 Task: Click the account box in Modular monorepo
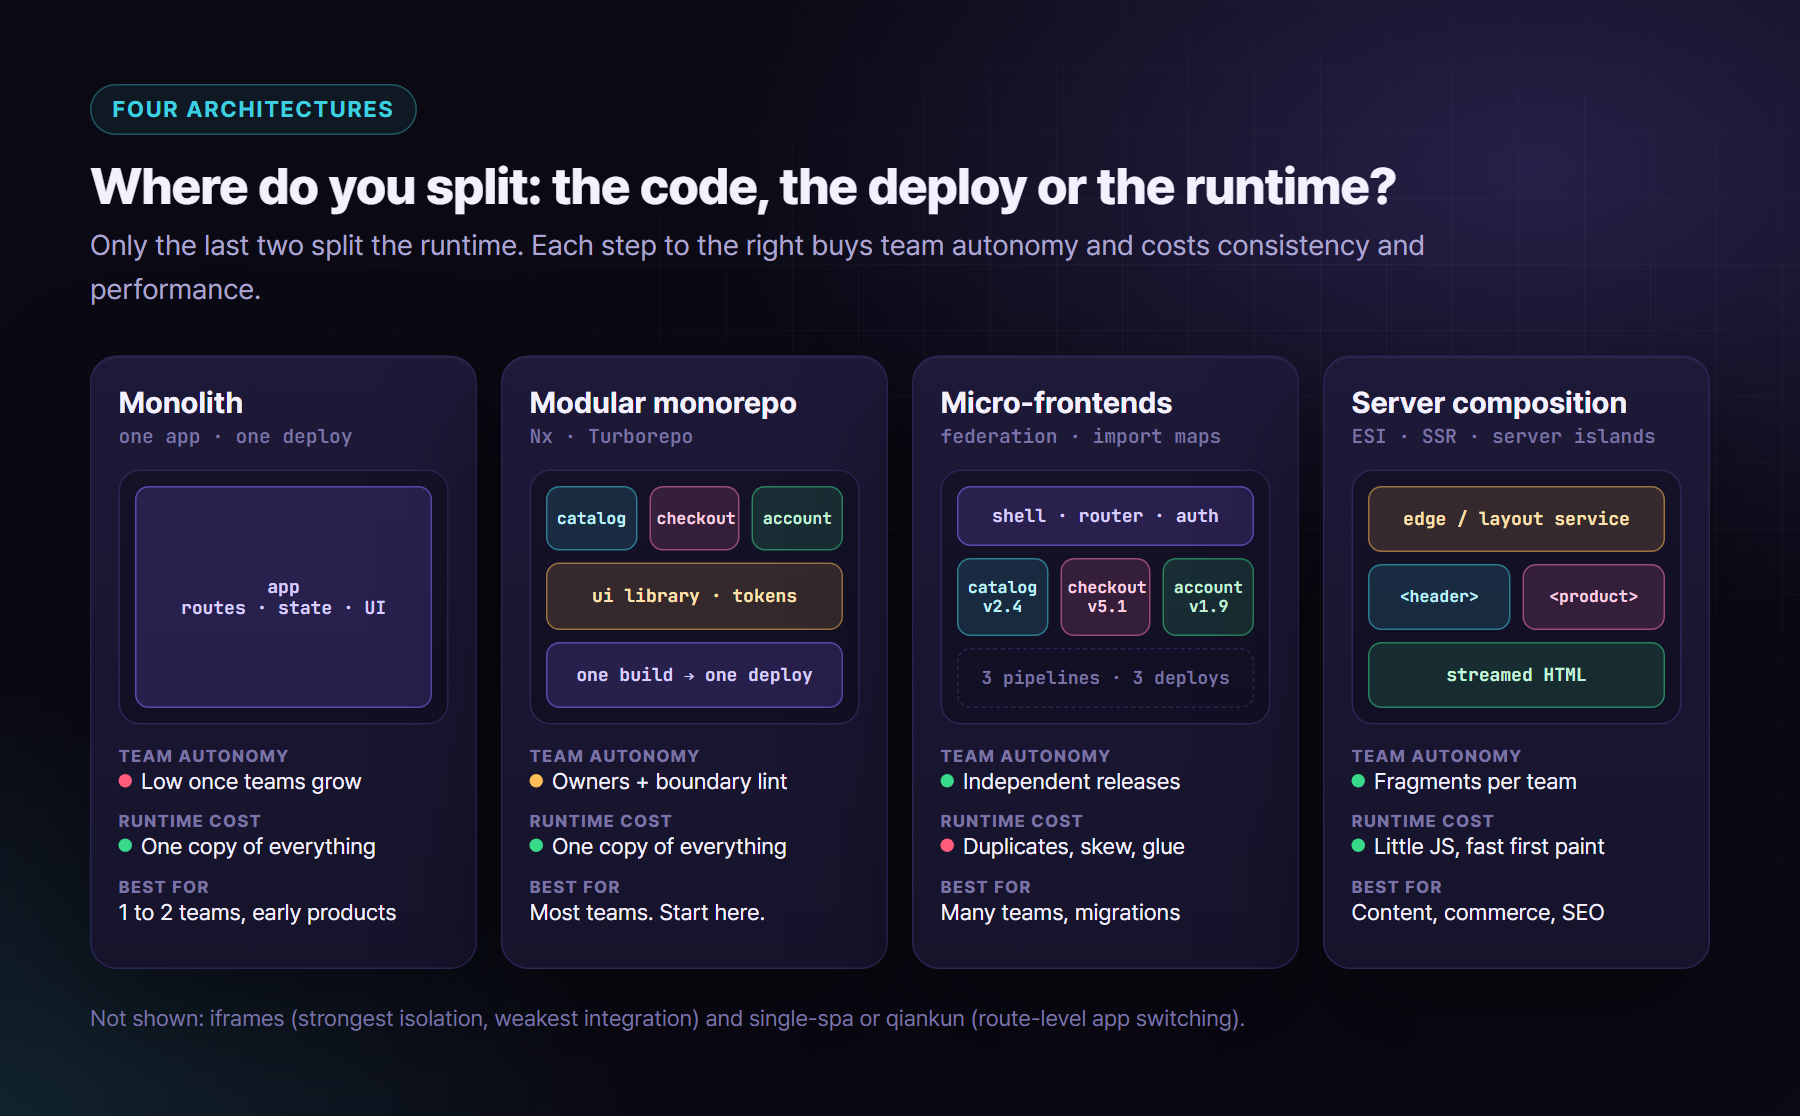click(x=797, y=518)
